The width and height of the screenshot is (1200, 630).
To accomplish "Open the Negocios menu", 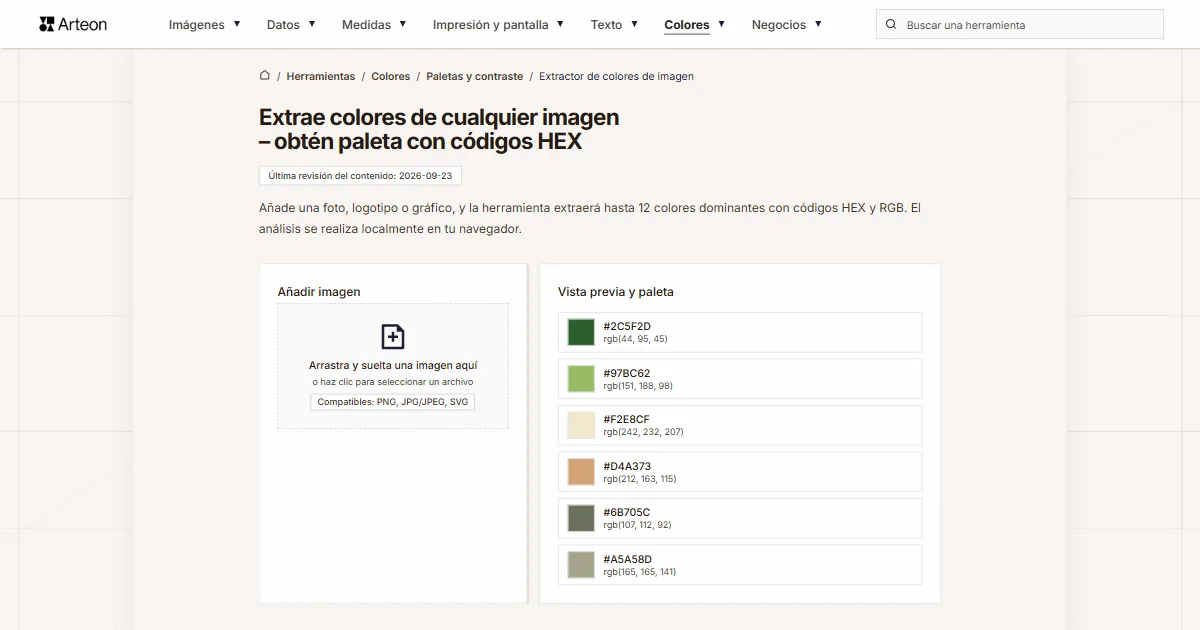I will tap(779, 24).
